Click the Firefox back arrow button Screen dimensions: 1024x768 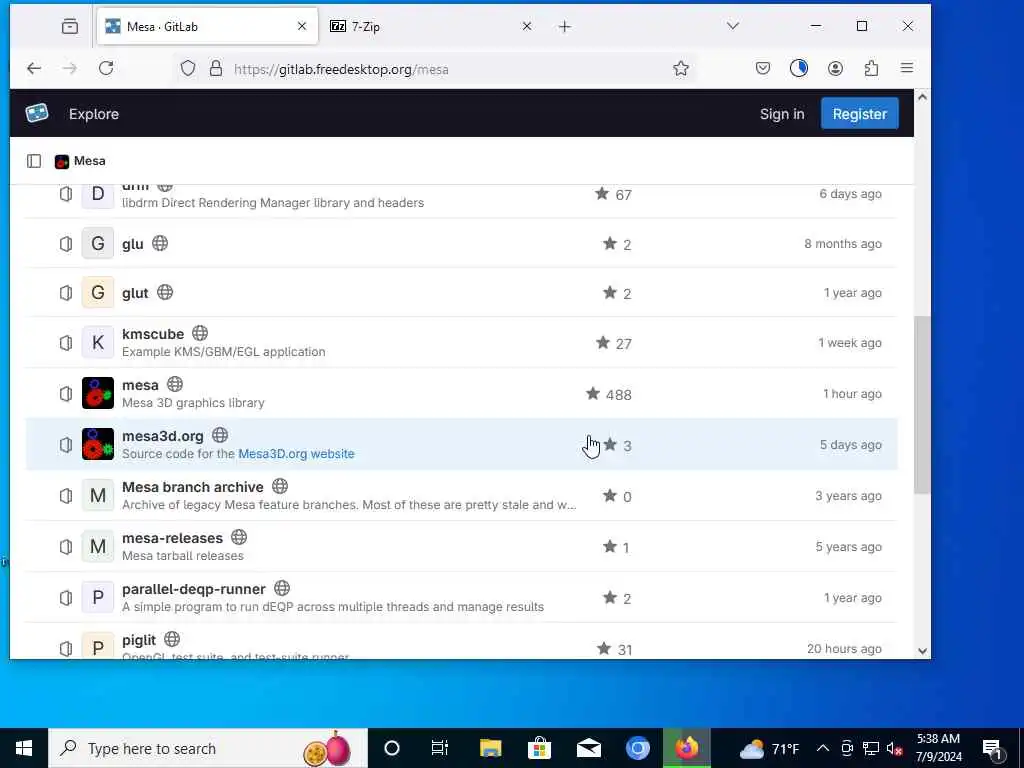34,68
